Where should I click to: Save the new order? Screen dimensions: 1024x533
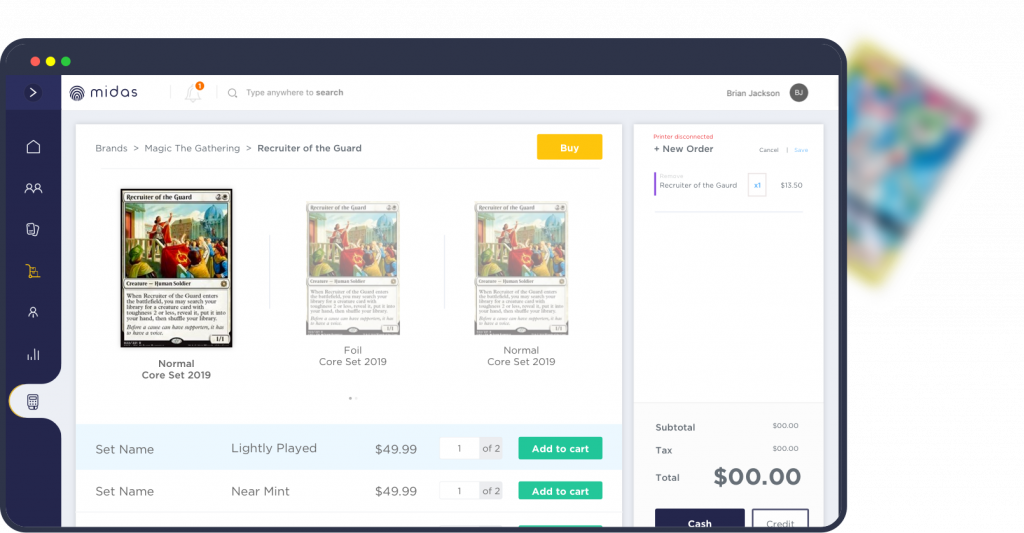[801, 150]
